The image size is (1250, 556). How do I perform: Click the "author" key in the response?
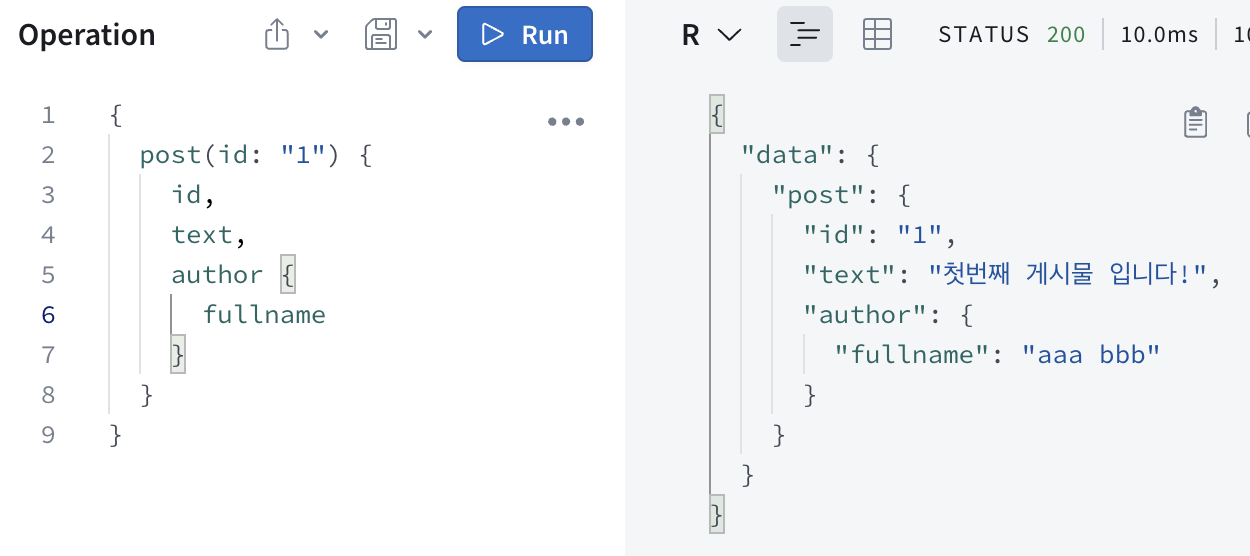tap(866, 315)
